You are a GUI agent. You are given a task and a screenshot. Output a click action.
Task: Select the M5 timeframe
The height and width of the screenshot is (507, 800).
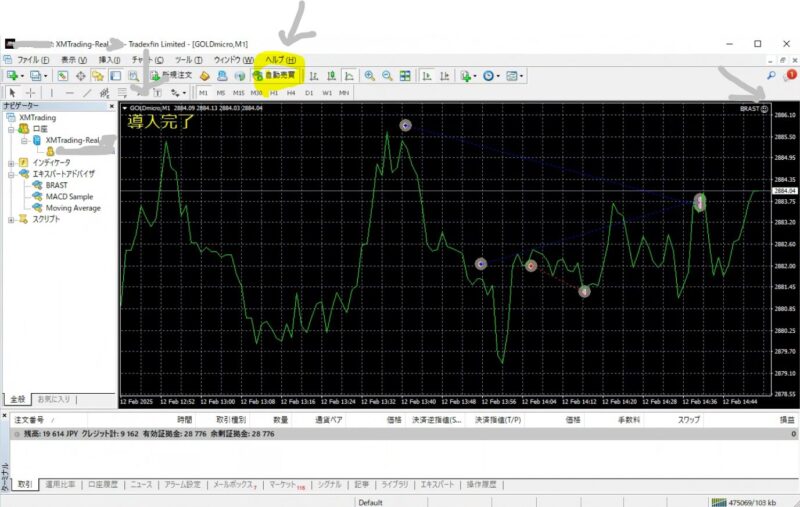click(x=220, y=93)
